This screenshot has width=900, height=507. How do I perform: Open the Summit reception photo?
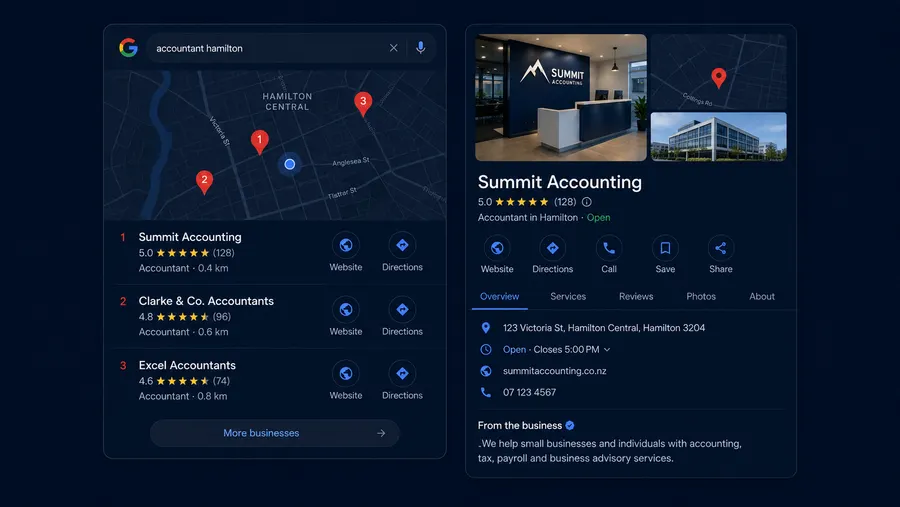point(561,97)
